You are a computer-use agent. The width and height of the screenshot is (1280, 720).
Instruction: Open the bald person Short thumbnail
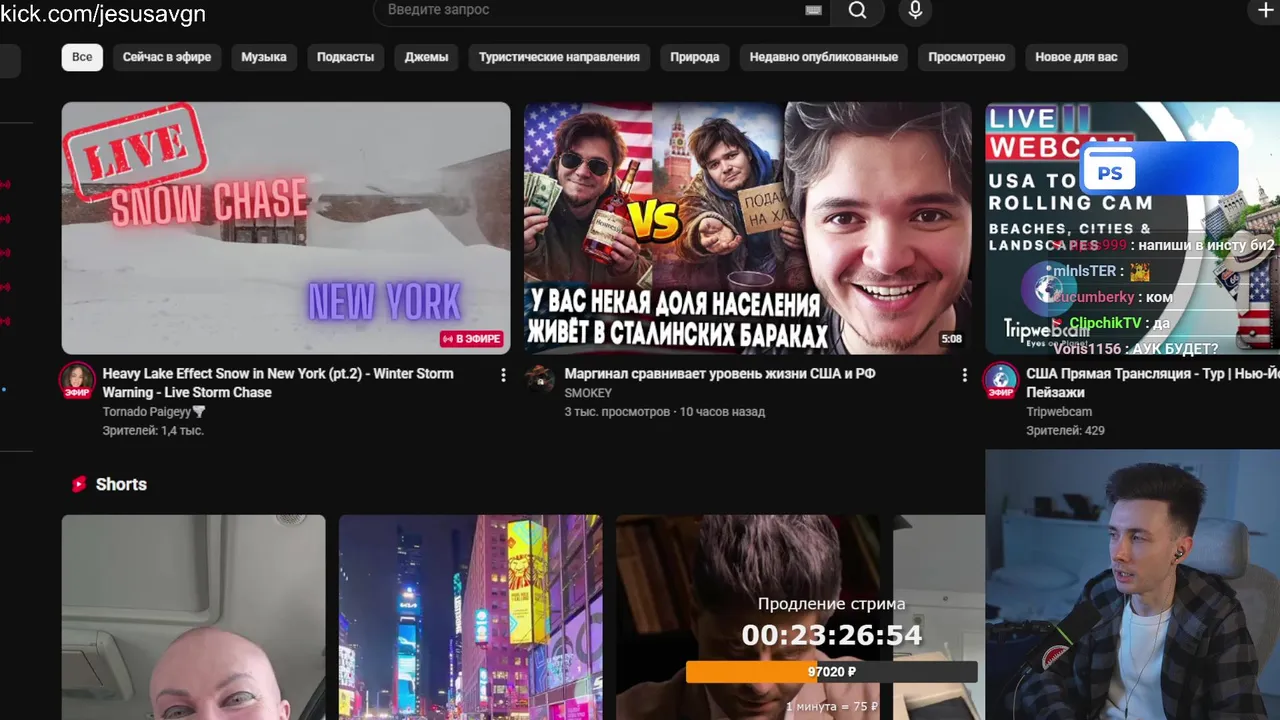pos(194,617)
